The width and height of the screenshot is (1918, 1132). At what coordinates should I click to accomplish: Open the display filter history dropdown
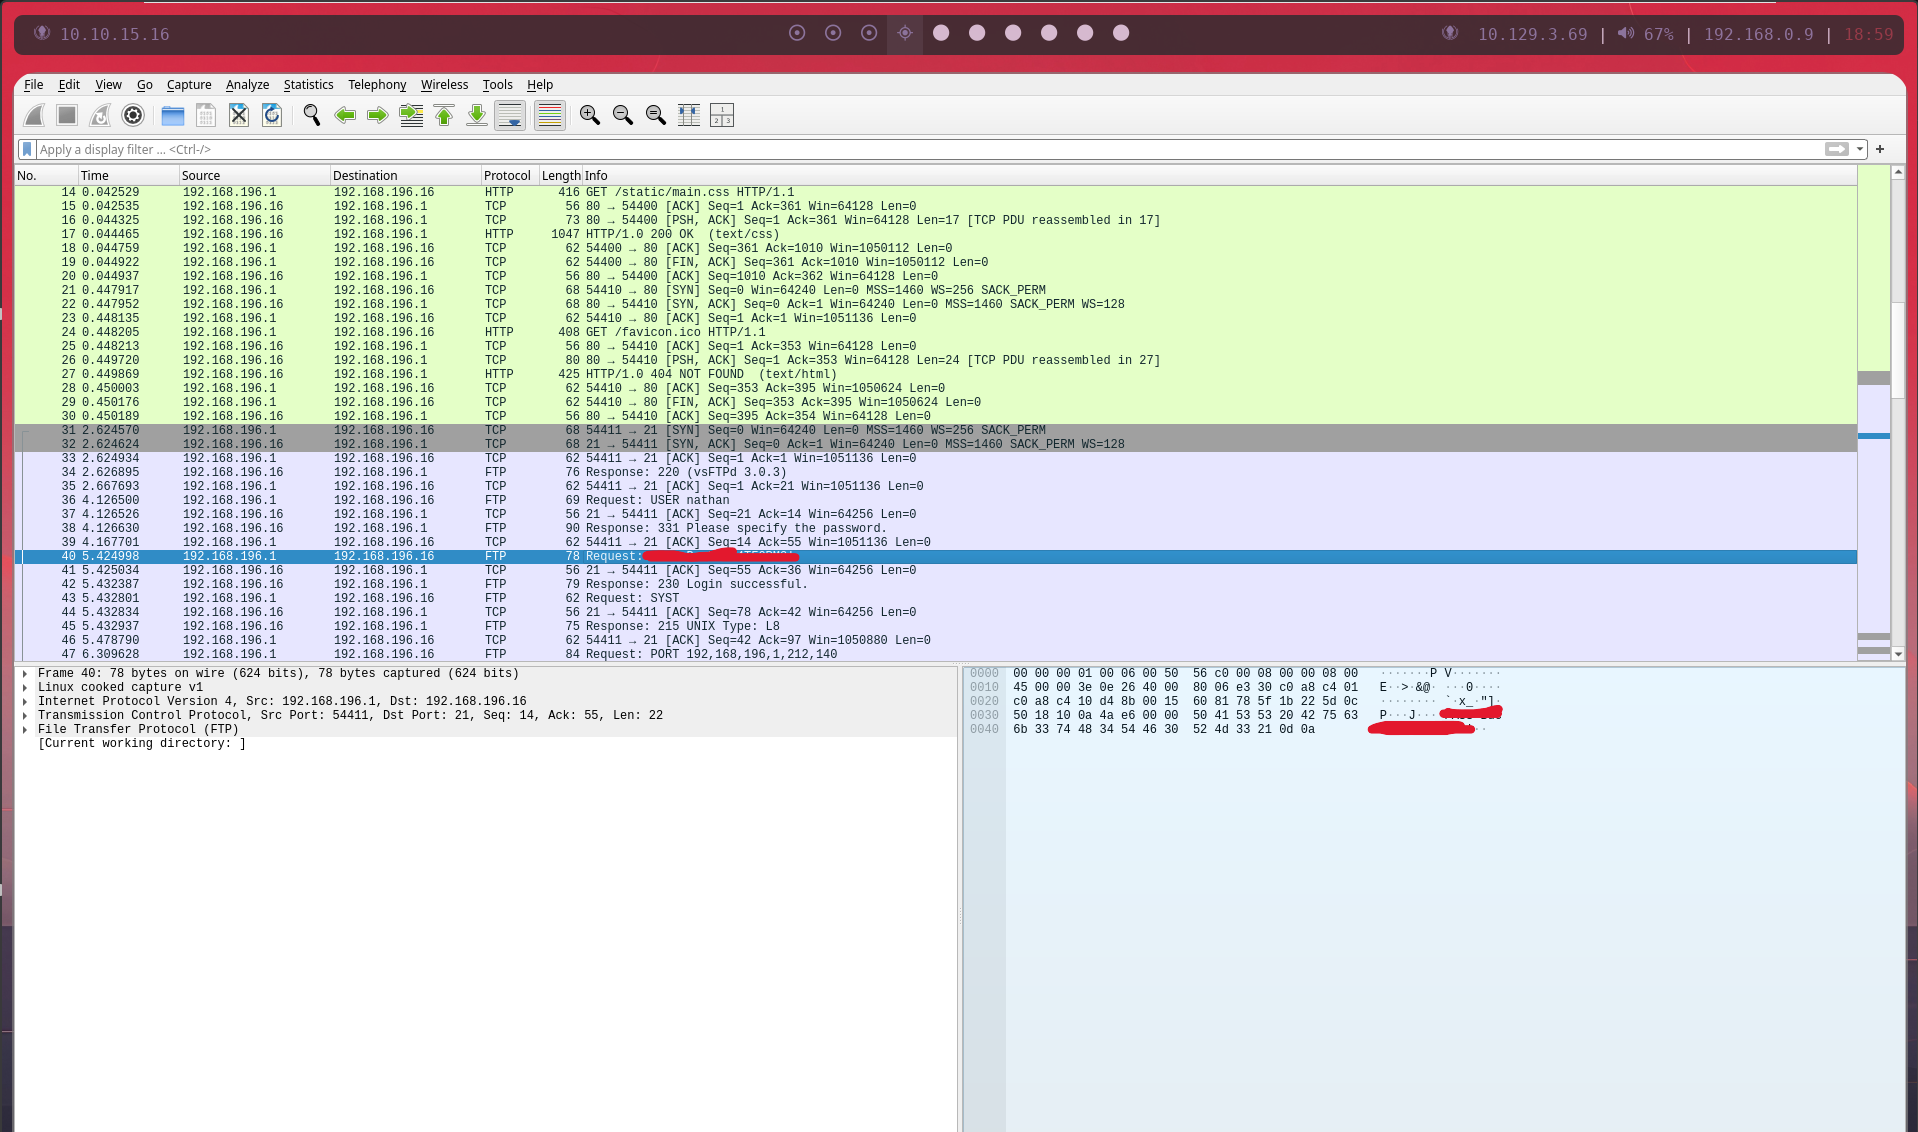[1860, 149]
